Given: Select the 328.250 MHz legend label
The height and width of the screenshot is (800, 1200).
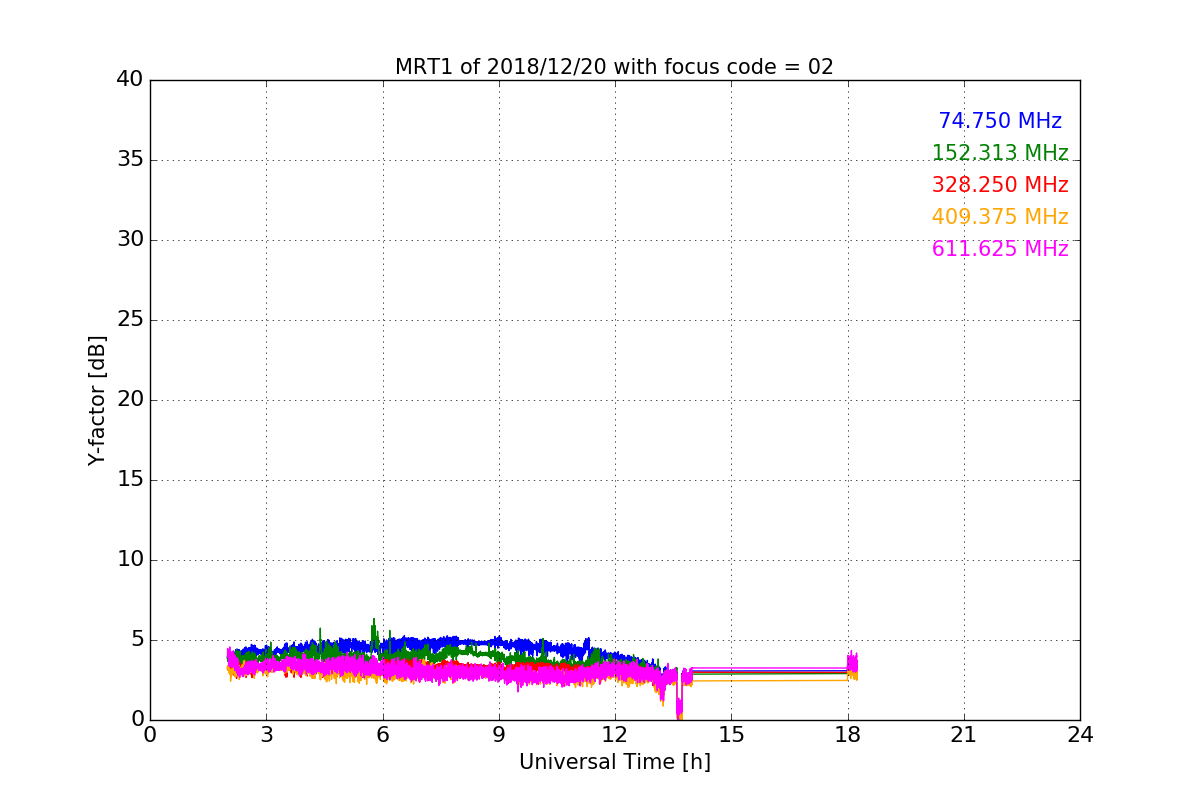Looking at the screenshot, I should [1000, 185].
